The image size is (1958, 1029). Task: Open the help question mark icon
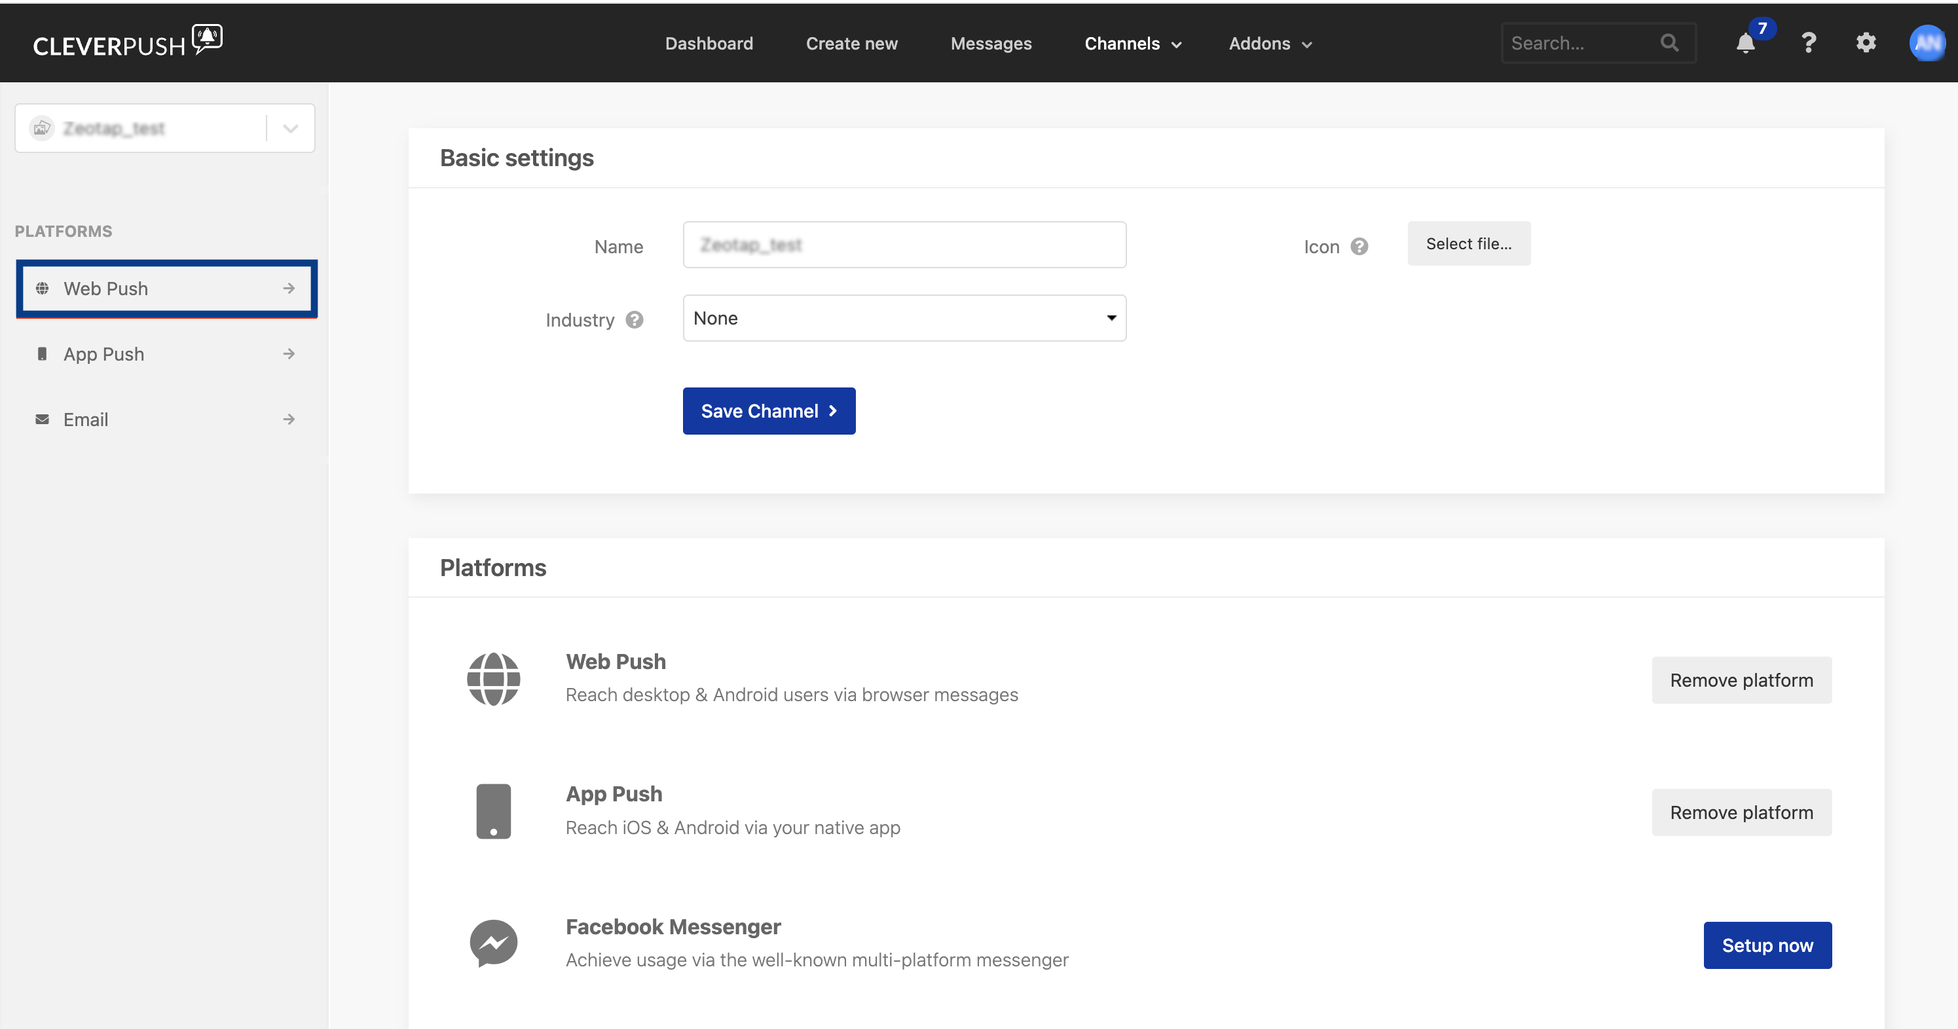point(1808,43)
